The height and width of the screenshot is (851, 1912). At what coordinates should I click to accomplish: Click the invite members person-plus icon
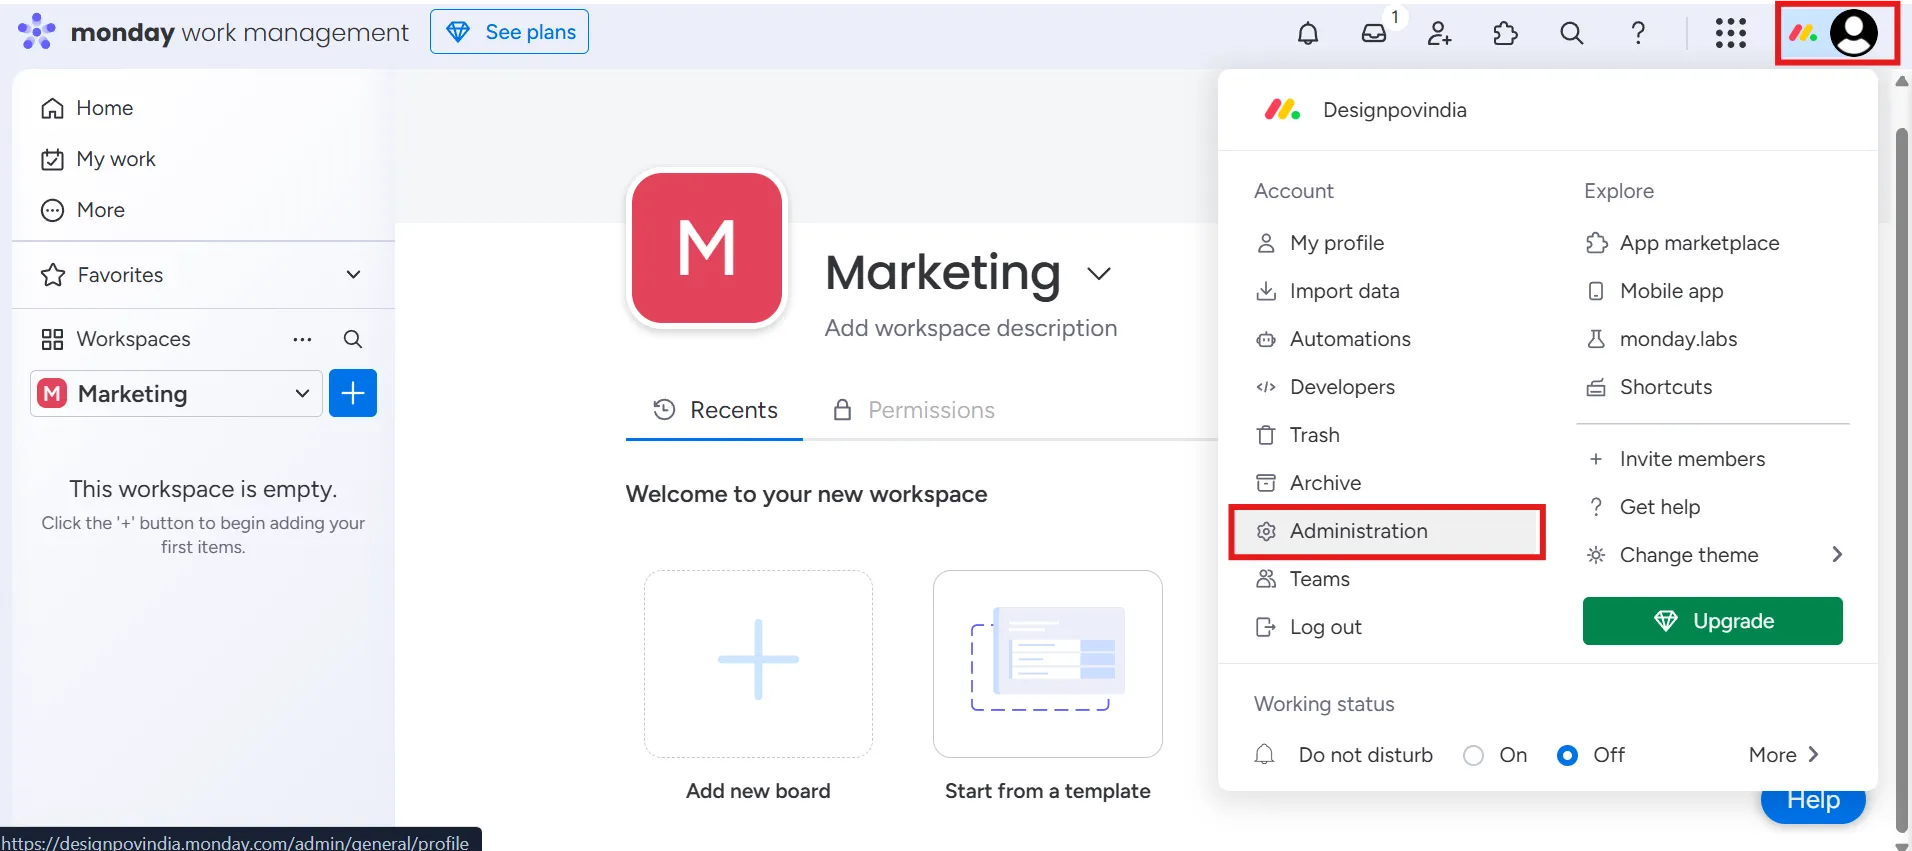click(1439, 33)
